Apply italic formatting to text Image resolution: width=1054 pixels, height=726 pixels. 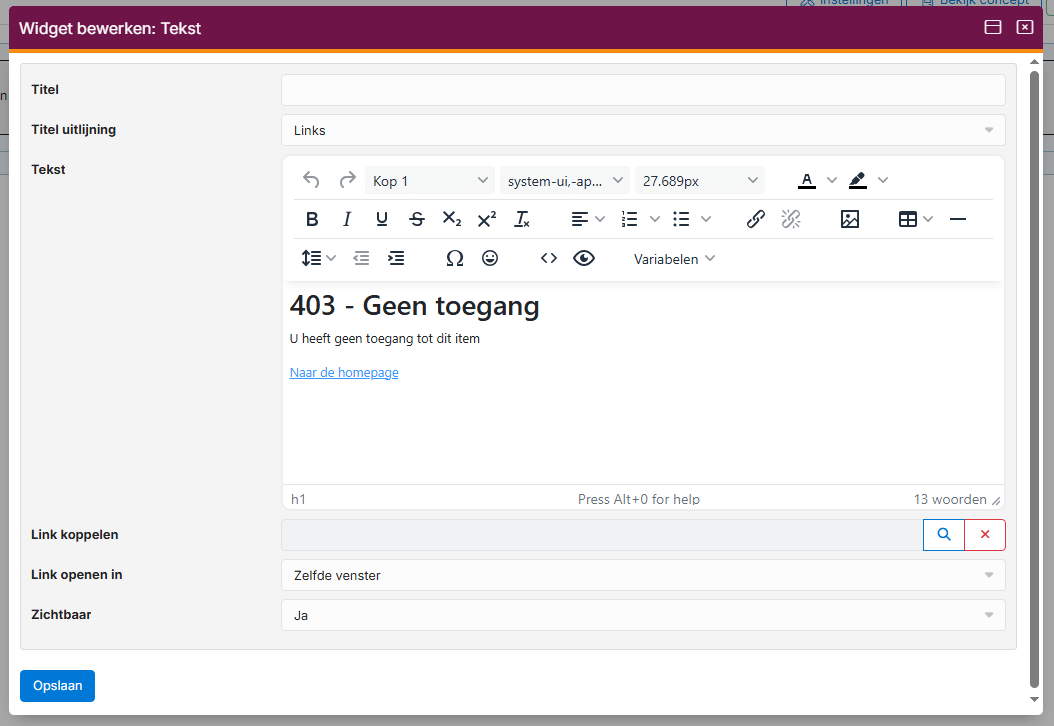click(x=347, y=219)
